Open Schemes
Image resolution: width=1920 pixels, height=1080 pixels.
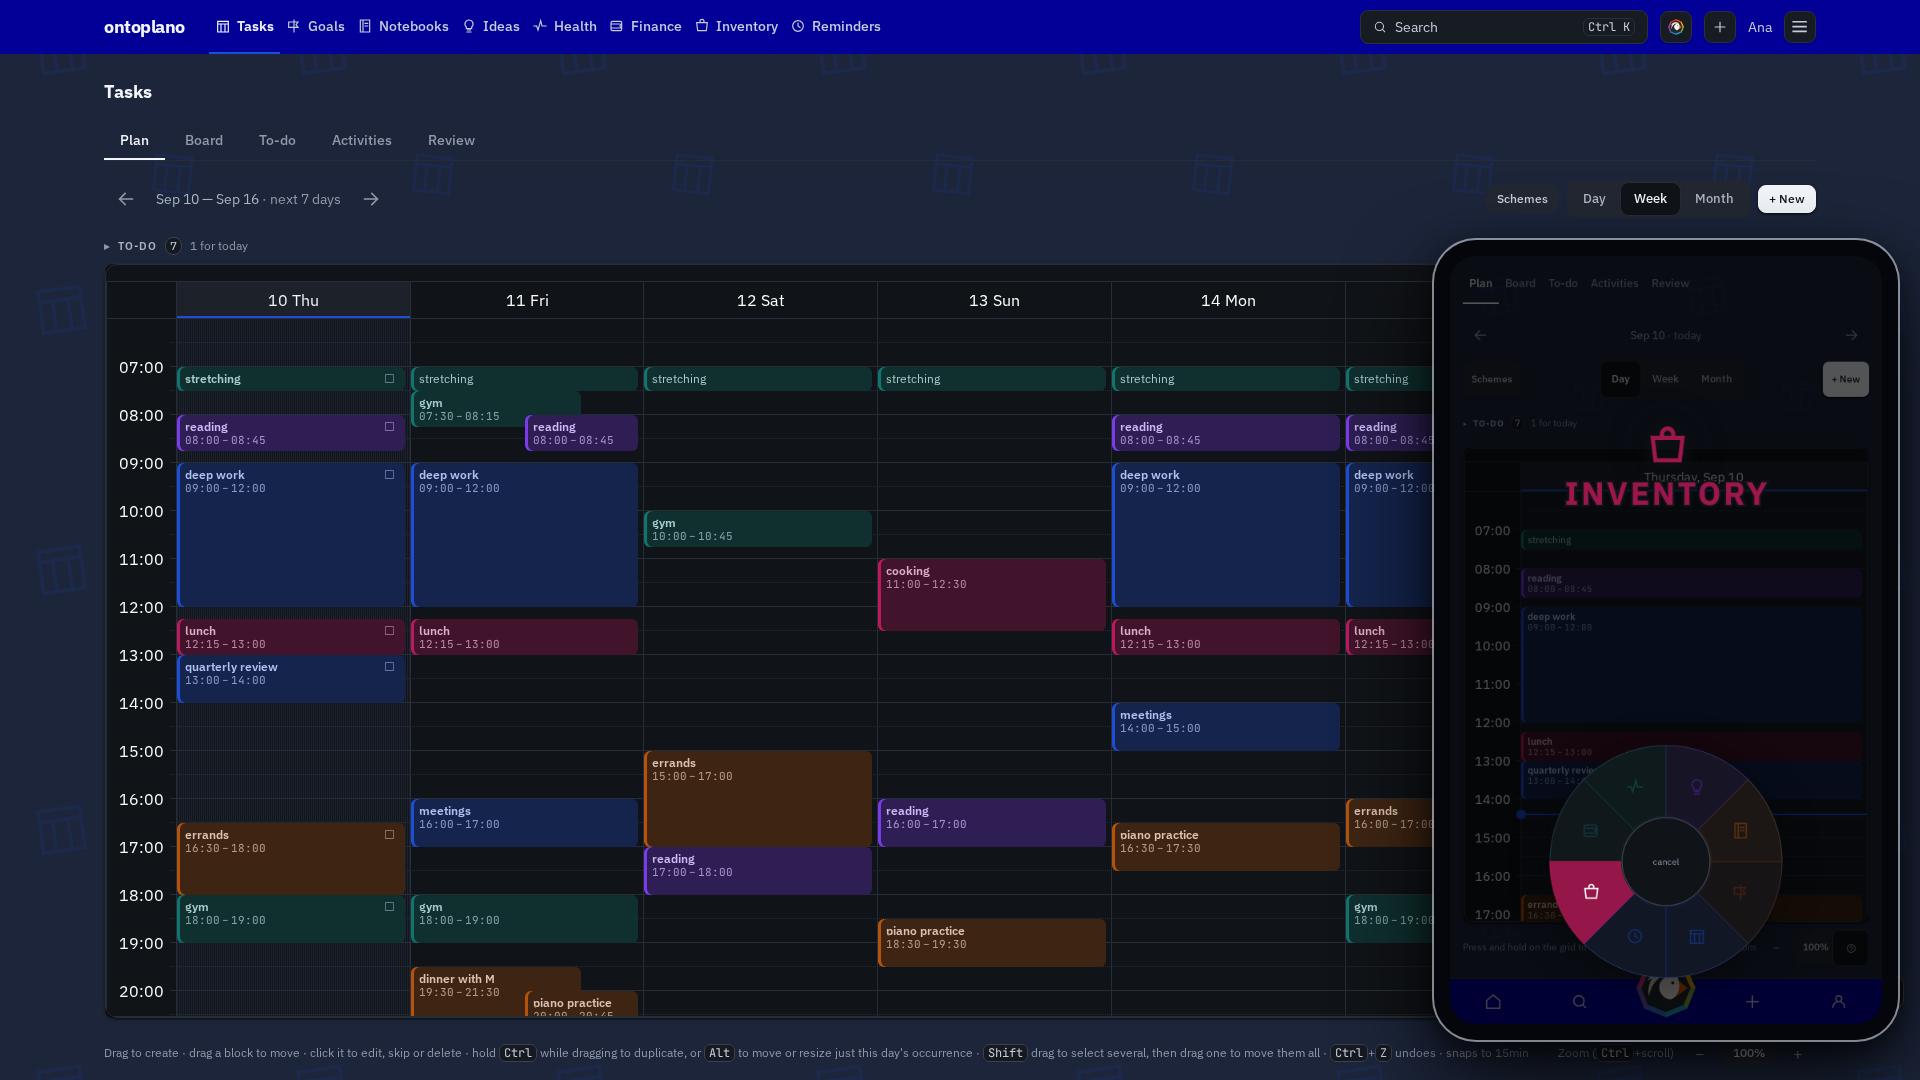tap(1522, 199)
